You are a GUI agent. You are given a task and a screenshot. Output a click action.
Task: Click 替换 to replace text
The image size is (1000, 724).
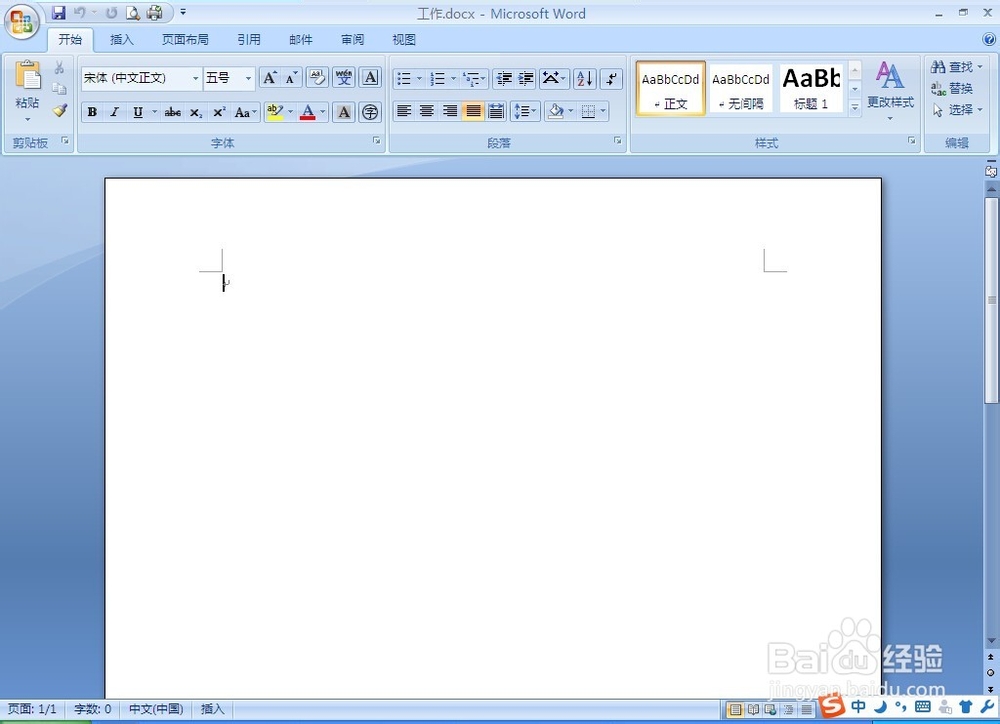[x=952, y=88]
